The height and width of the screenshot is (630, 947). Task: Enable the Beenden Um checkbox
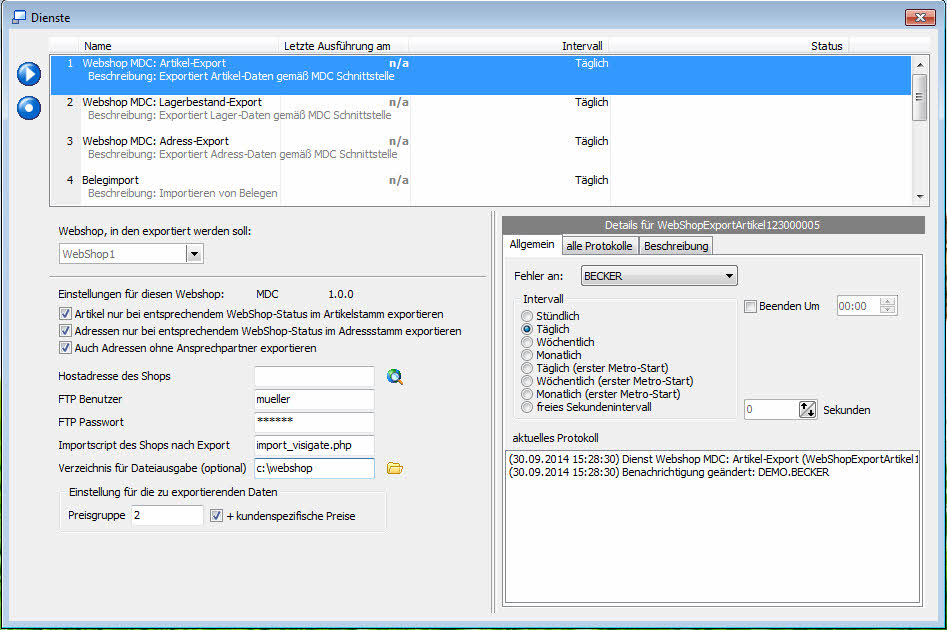pyautogui.click(x=750, y=306)
